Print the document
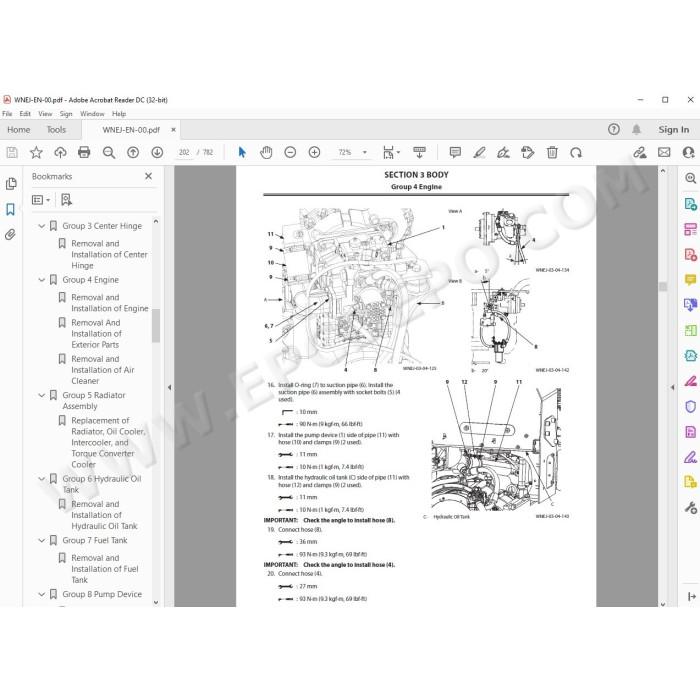Viewport: 700px width, 700px height. (x=84, y=153)
